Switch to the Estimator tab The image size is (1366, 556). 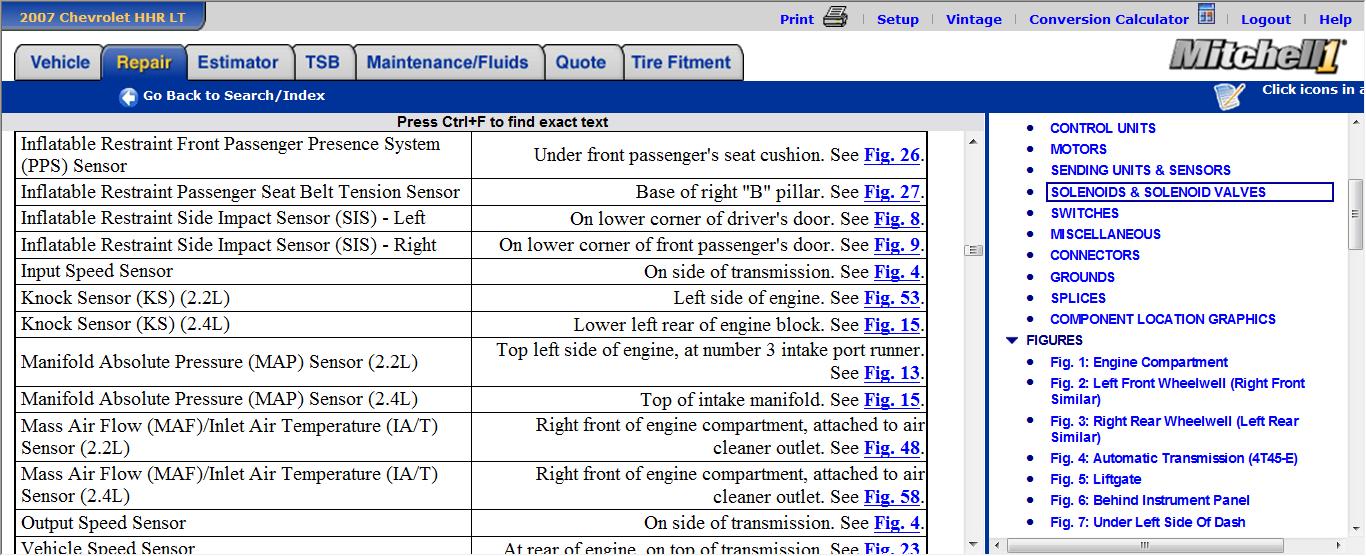pos(238,62)
